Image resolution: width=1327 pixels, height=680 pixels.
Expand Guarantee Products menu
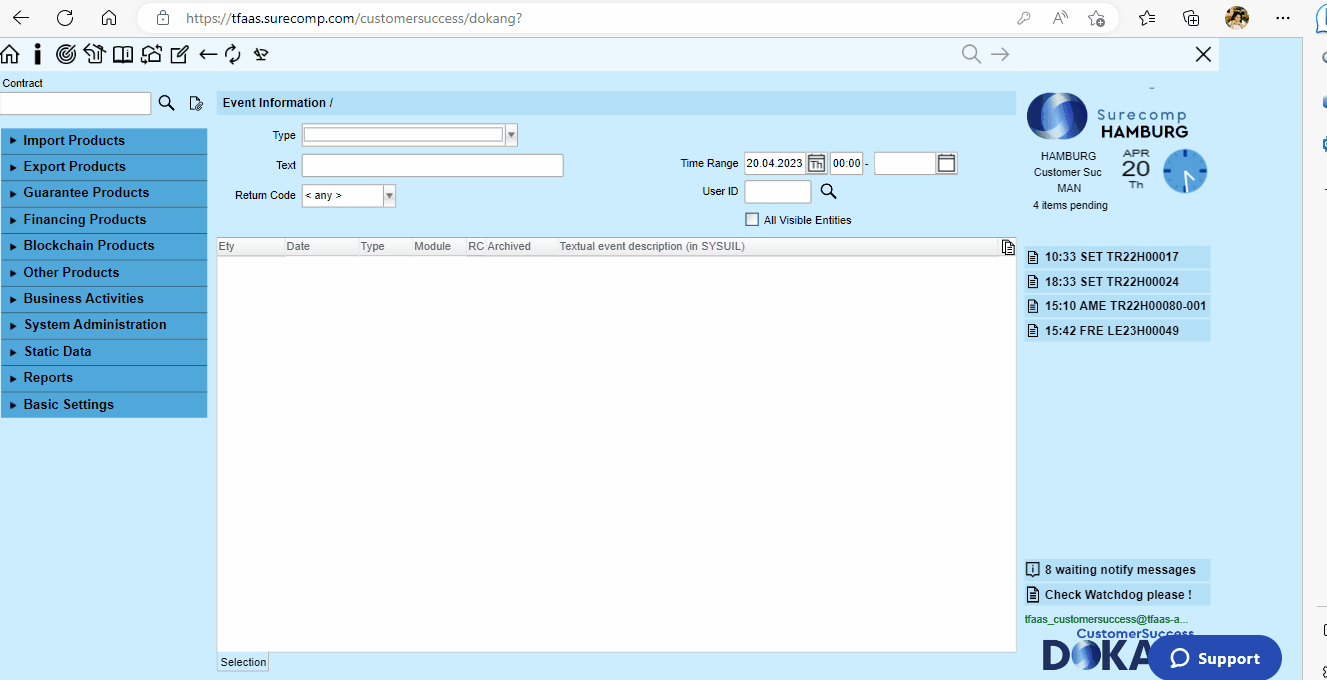click(104, 193)
